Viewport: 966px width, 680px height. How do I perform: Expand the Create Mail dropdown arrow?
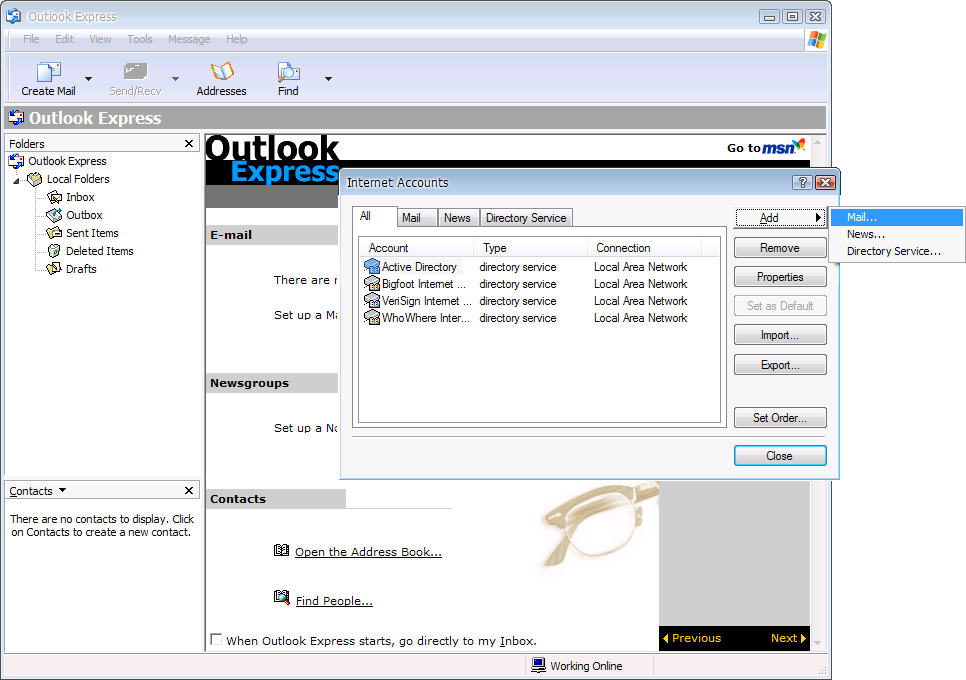point(88,79)
